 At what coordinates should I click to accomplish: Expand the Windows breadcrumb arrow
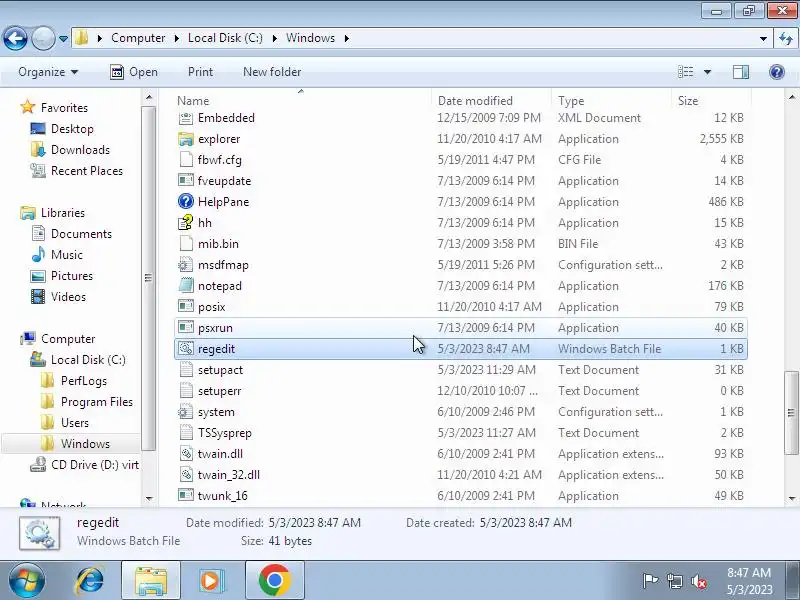(347, 38)
